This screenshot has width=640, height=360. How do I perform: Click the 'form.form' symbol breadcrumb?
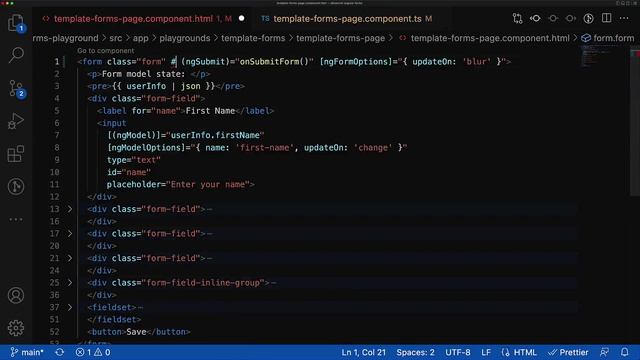click(x=608, y=38)
